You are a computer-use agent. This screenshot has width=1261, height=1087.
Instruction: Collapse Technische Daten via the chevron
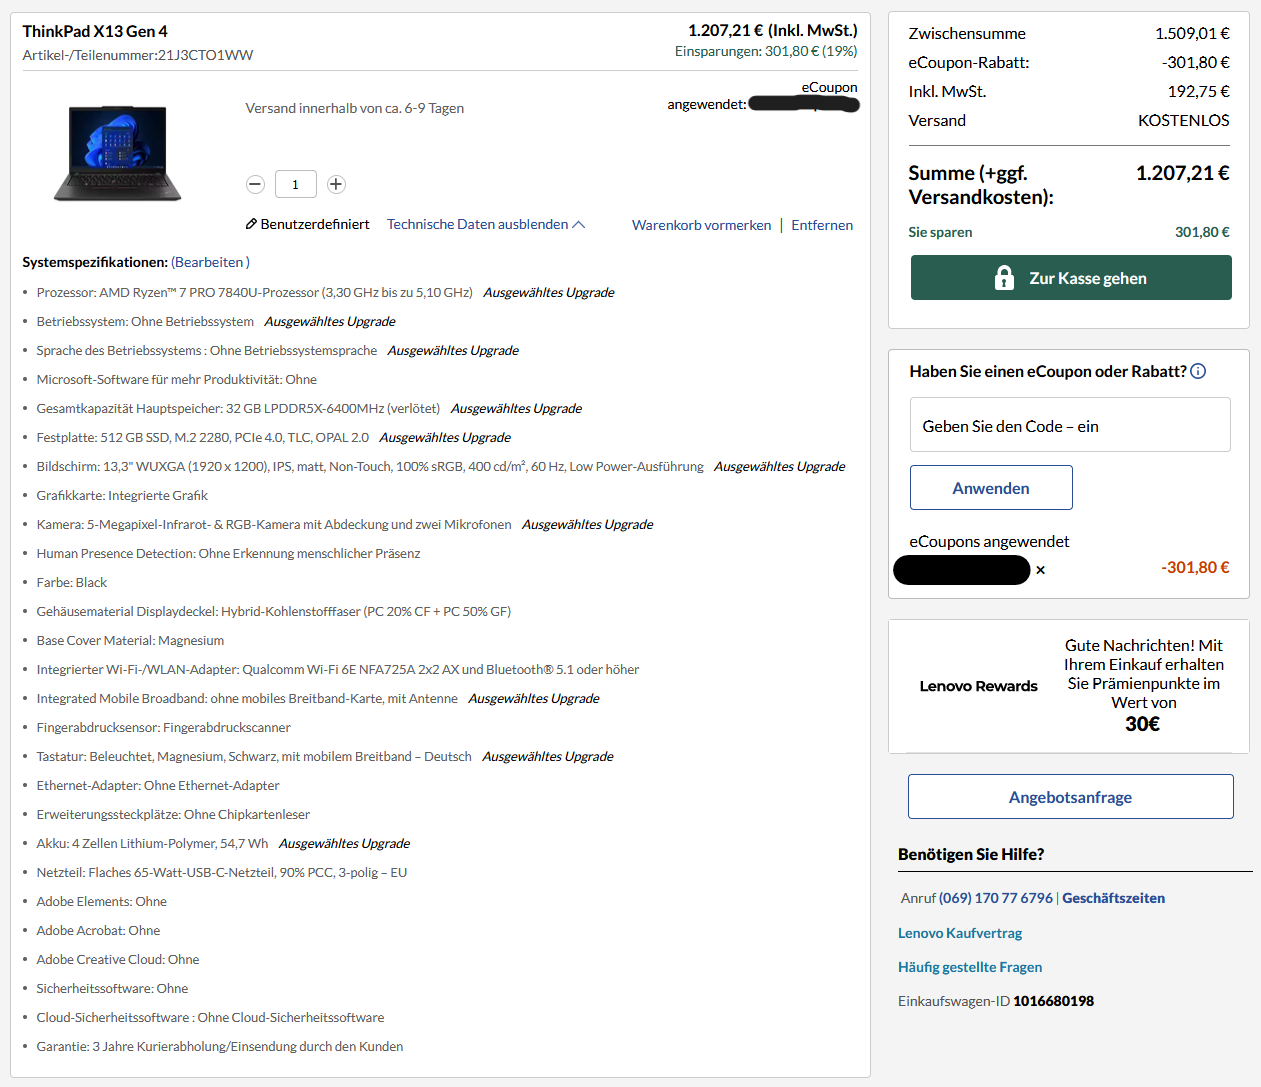tap(580, 224)
